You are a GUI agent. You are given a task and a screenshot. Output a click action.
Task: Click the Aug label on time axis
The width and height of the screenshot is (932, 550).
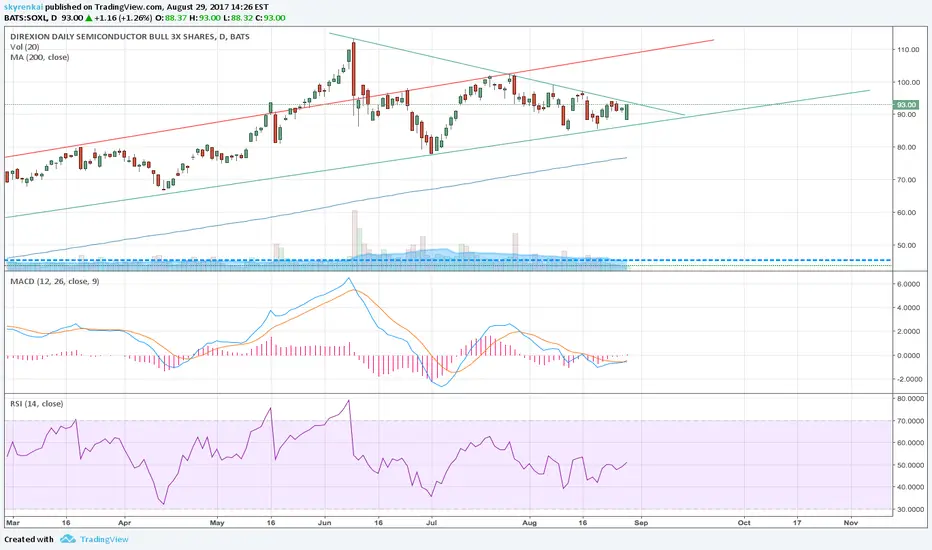[x=529, y=523]
